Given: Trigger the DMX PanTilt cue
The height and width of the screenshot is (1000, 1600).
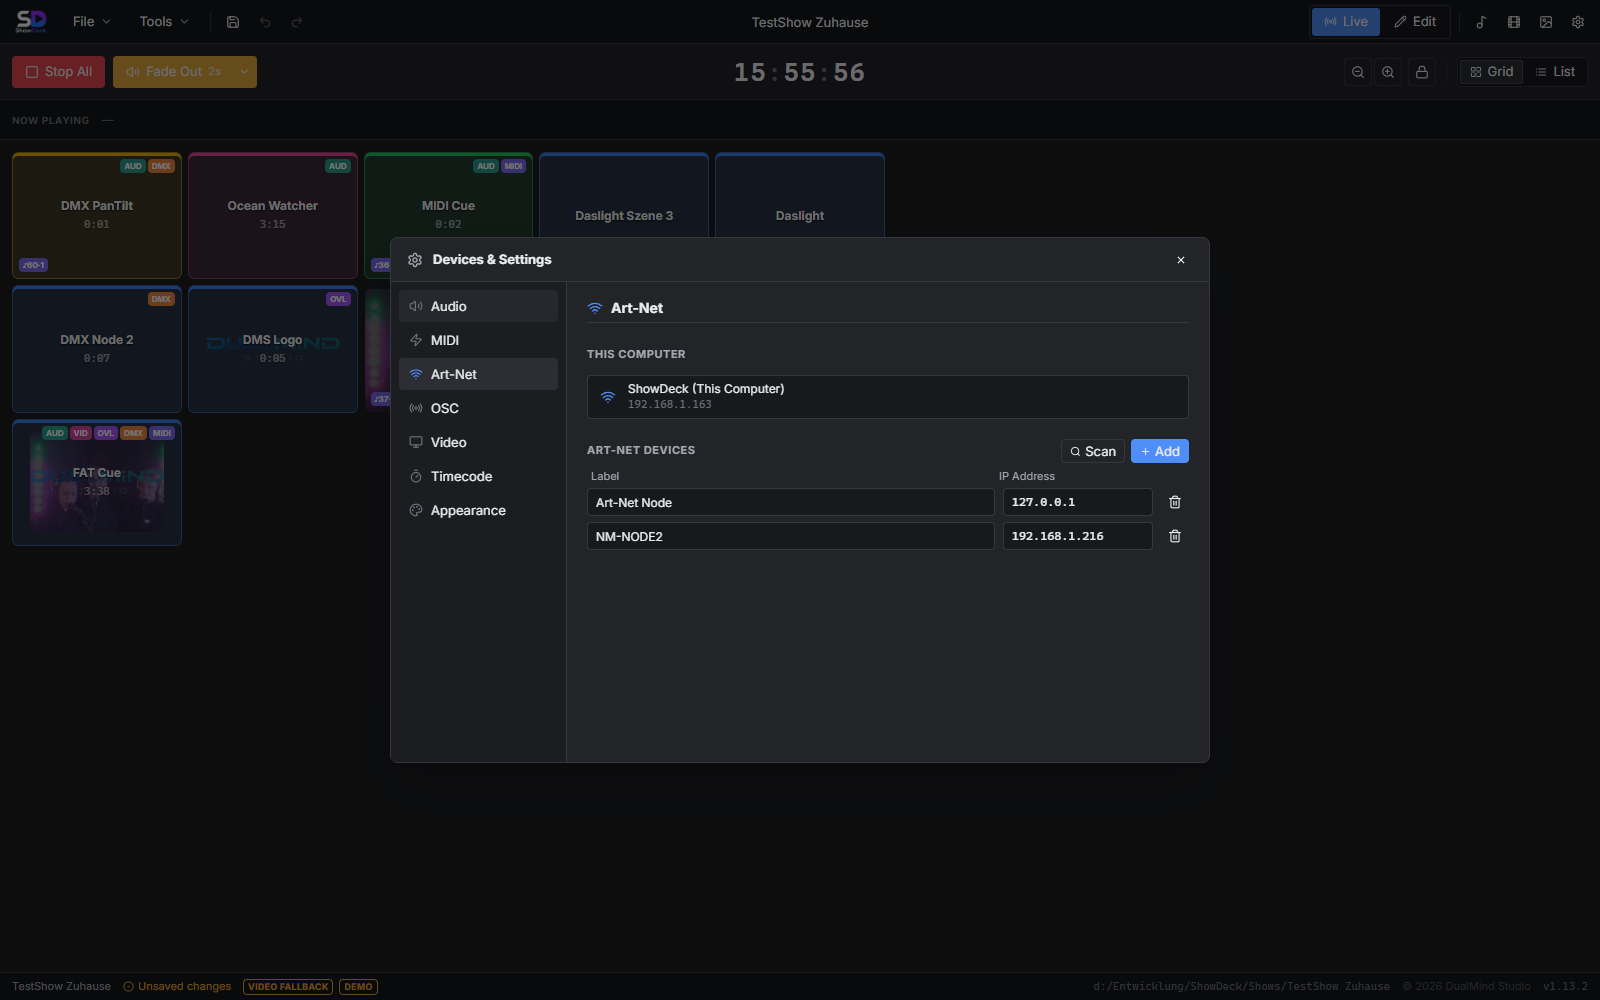Looking at the screenshot, I should (97, 216).
